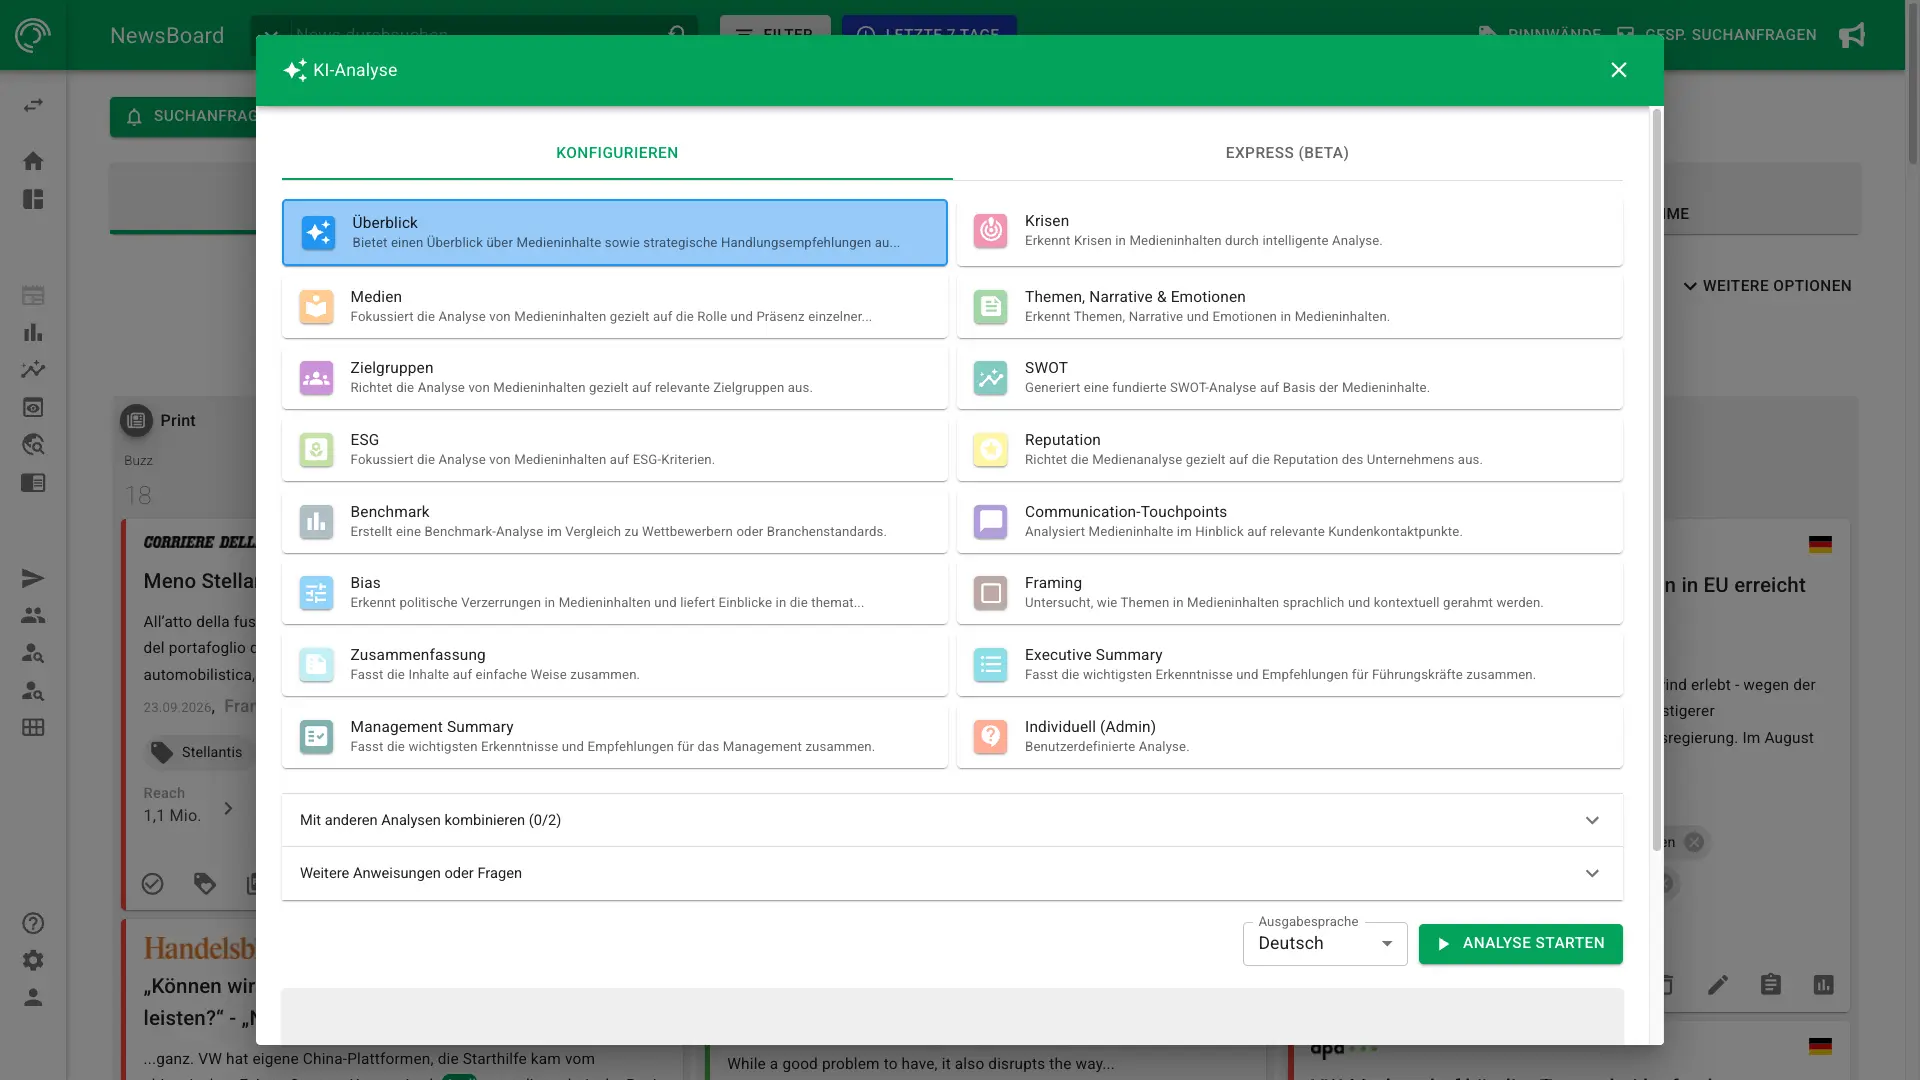Click the Suchanfrage button behind dialog
This screenshot has width=1920, height=1080.
click(184, 117)
